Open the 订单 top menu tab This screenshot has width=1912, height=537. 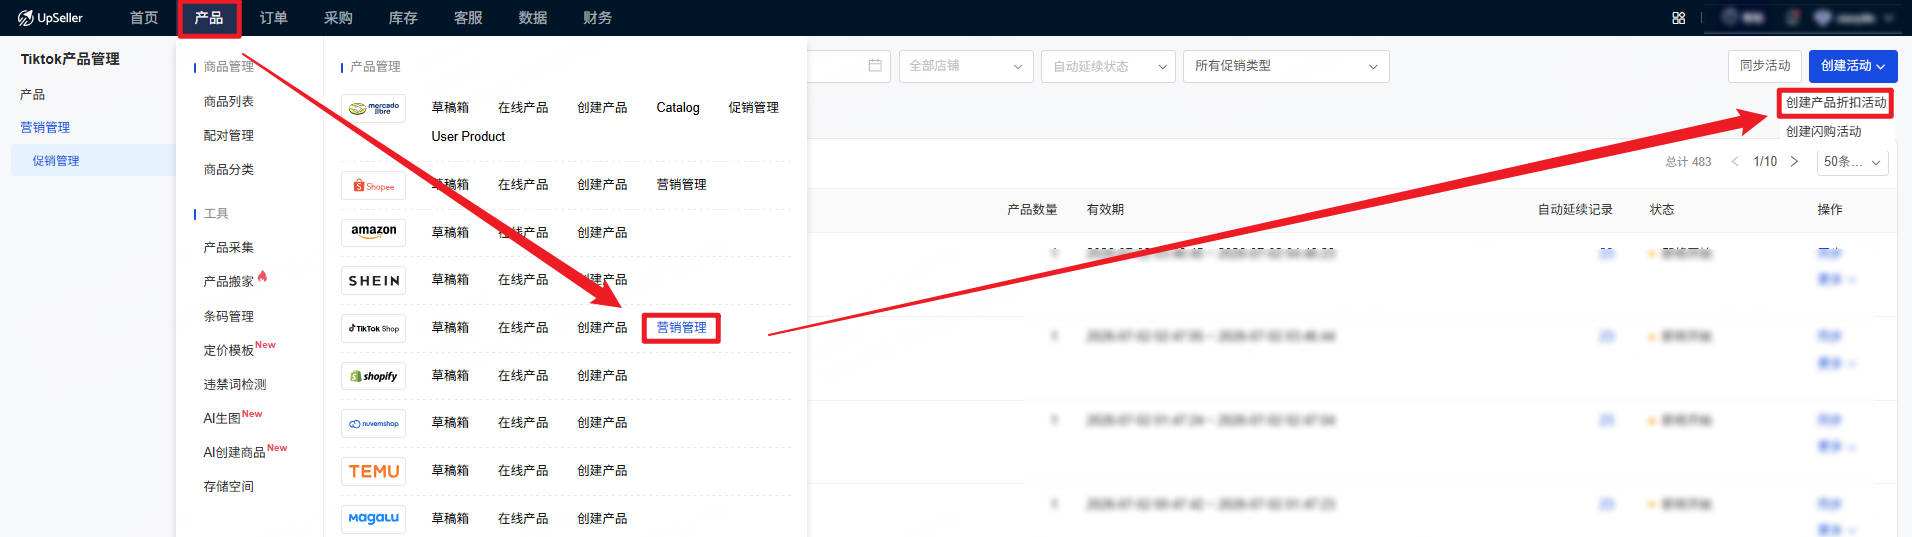click(274, 18)
